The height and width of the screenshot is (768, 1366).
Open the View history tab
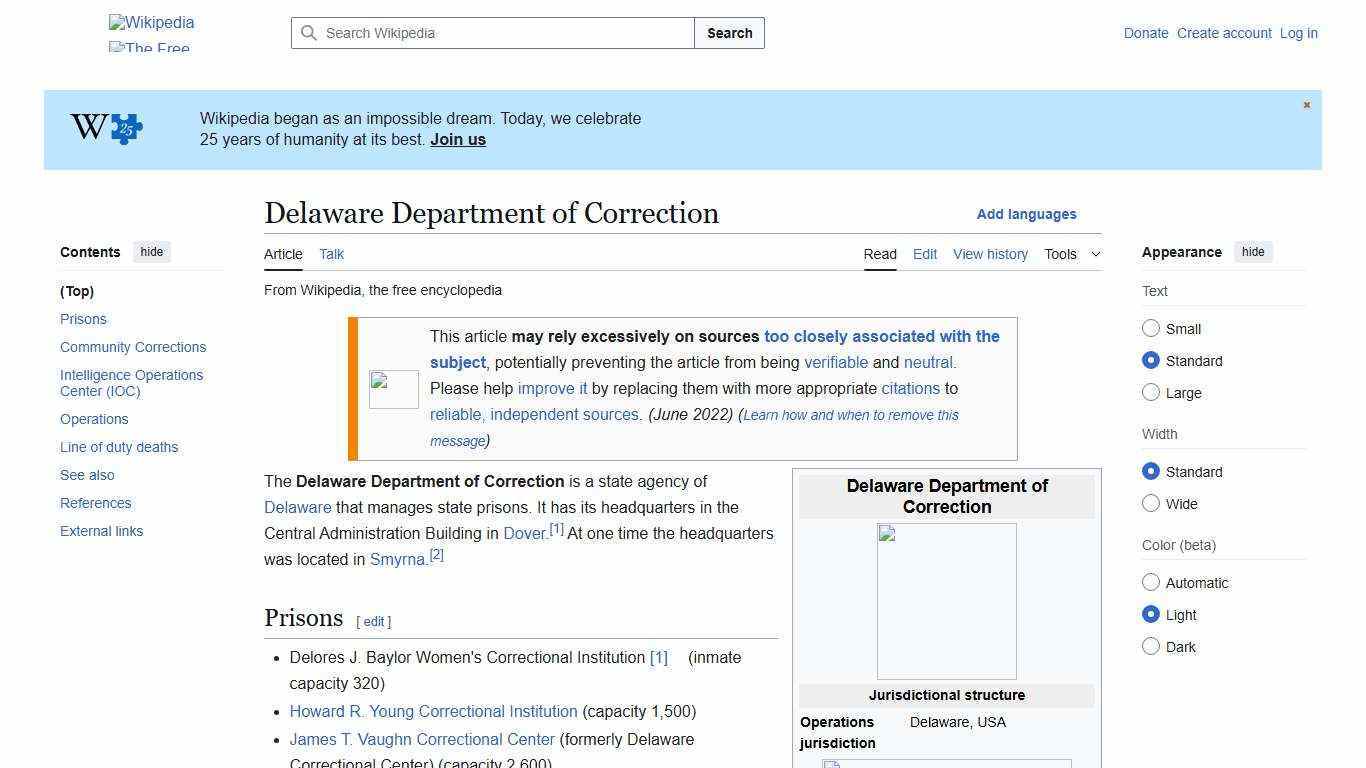click(990, 254)
